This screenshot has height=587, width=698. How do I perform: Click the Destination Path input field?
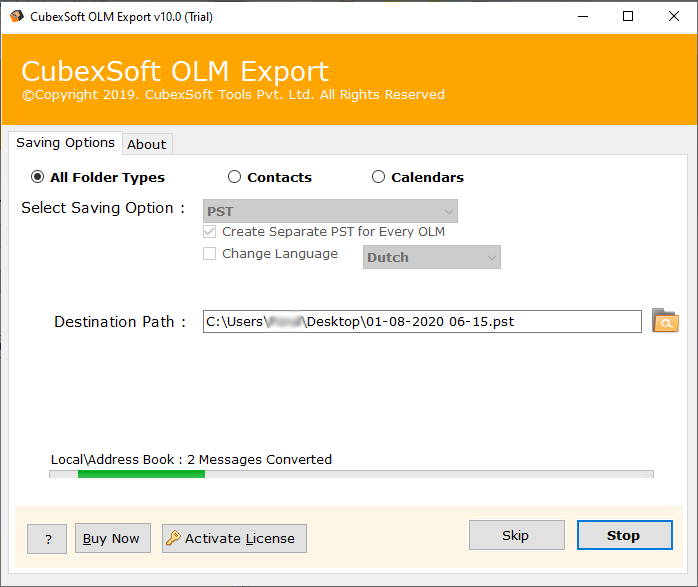(422, 321)
